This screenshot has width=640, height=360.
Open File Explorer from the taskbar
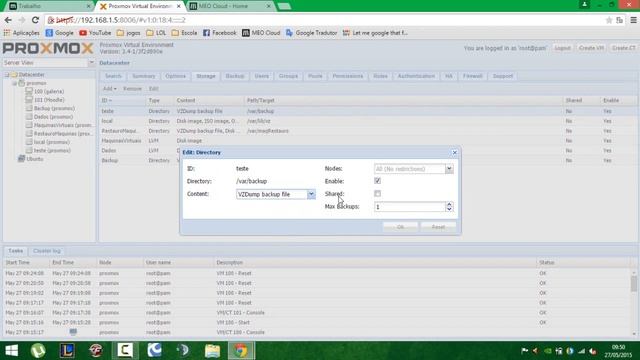(x=212, y=351)
